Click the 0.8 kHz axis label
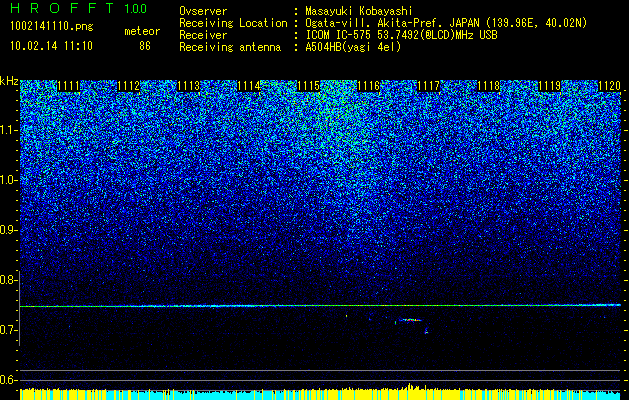 (9, 280)
